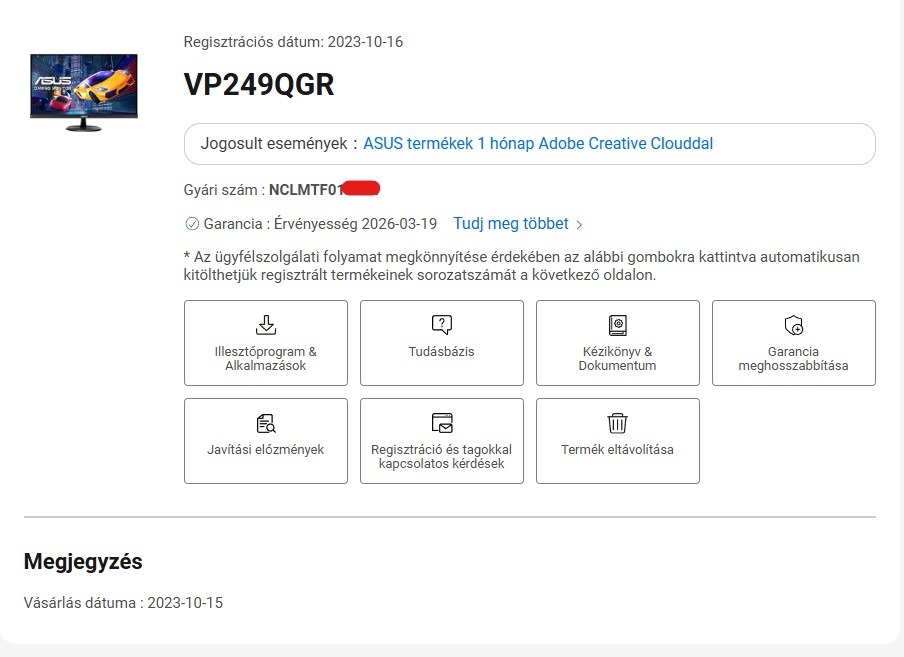Click the manual book icon above Kézikönyv
The image size is (904, 657).
click(617, 325)
